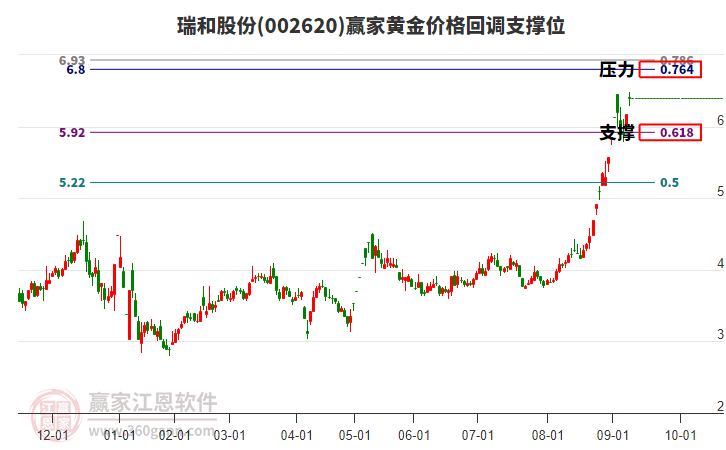The height and width of the screenshot is (450, 726).
Task: Click the right axis value 5
Action: click(x=720, y=192)
